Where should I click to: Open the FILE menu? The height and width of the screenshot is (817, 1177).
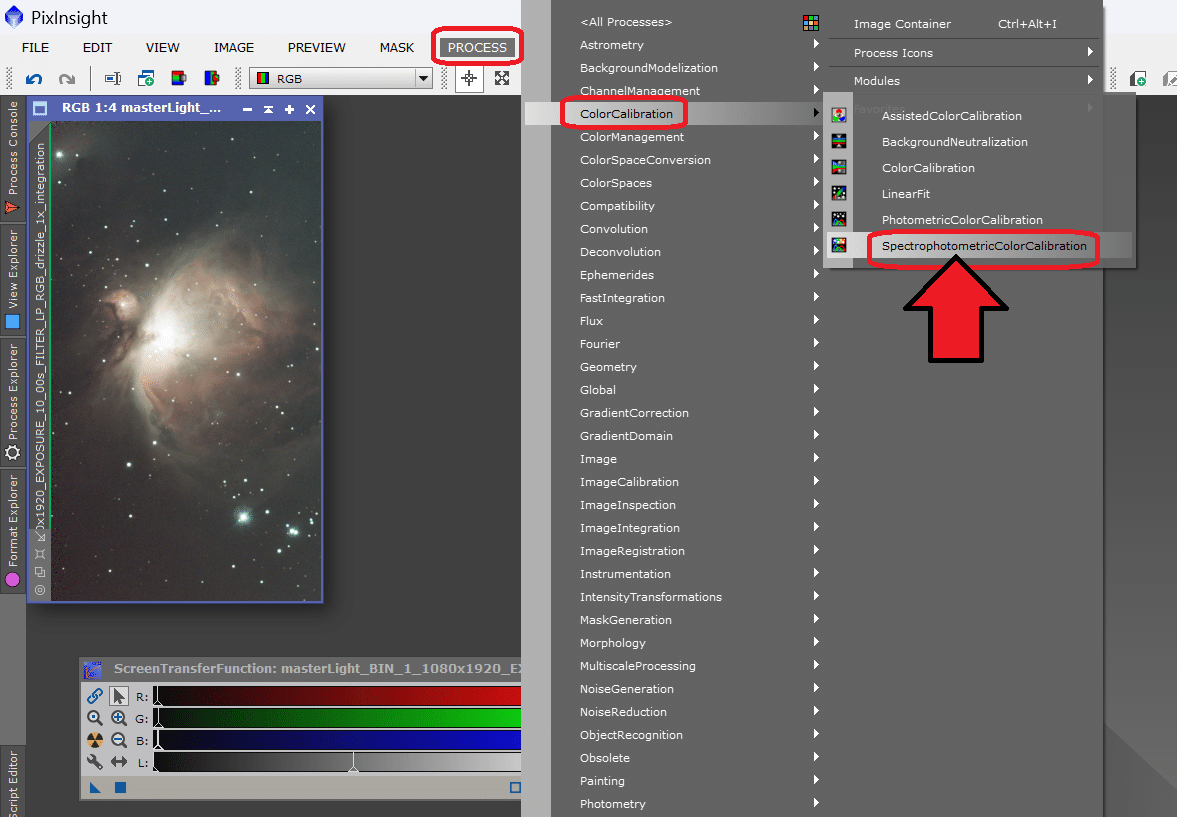[x=35, y=47]
